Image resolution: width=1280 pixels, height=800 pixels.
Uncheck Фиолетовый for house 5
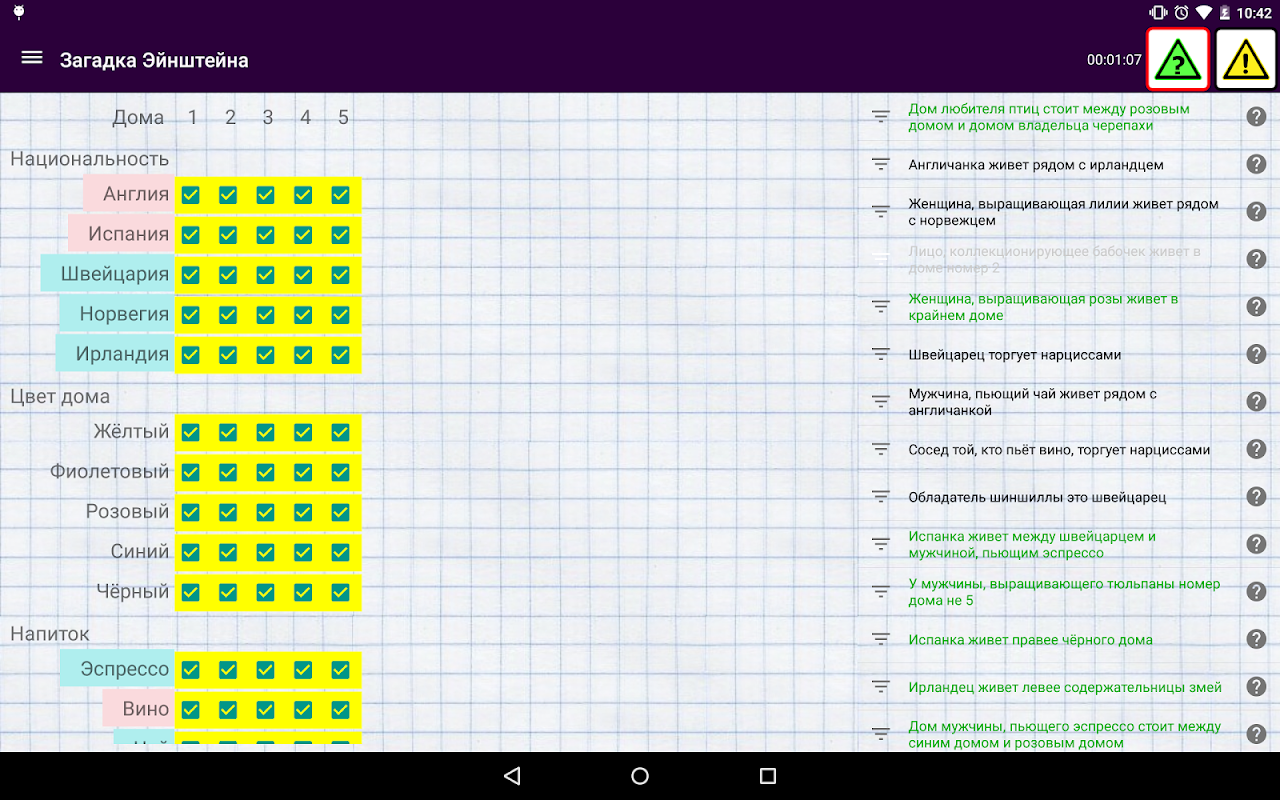340,472
